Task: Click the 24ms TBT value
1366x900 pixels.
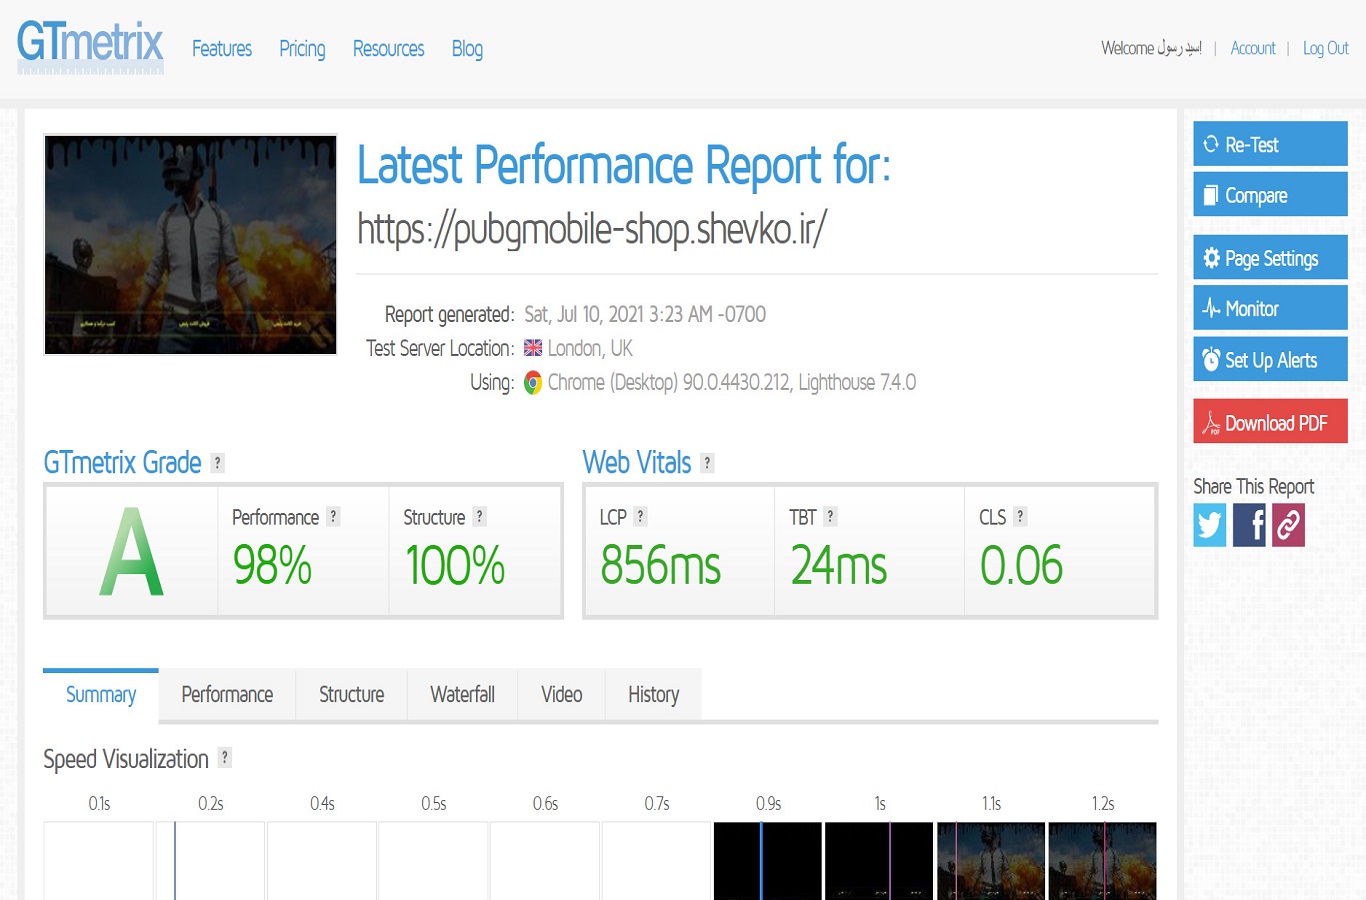Action: click(838, 565)
